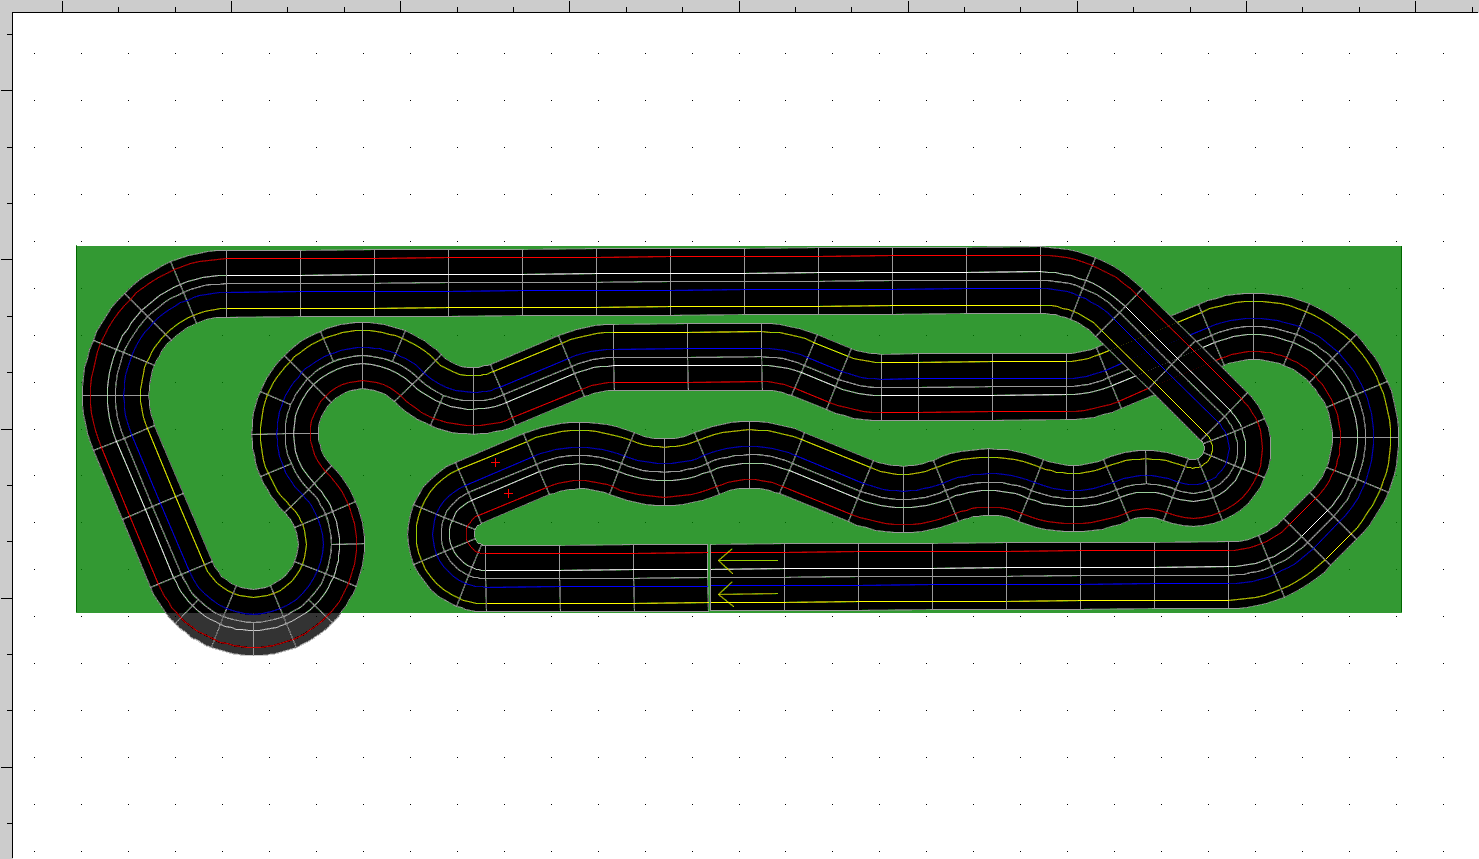This screenshot has width=1479, height=859.
Task: Click the start/finish line across the bottom straight
Action: click(709, 577)
